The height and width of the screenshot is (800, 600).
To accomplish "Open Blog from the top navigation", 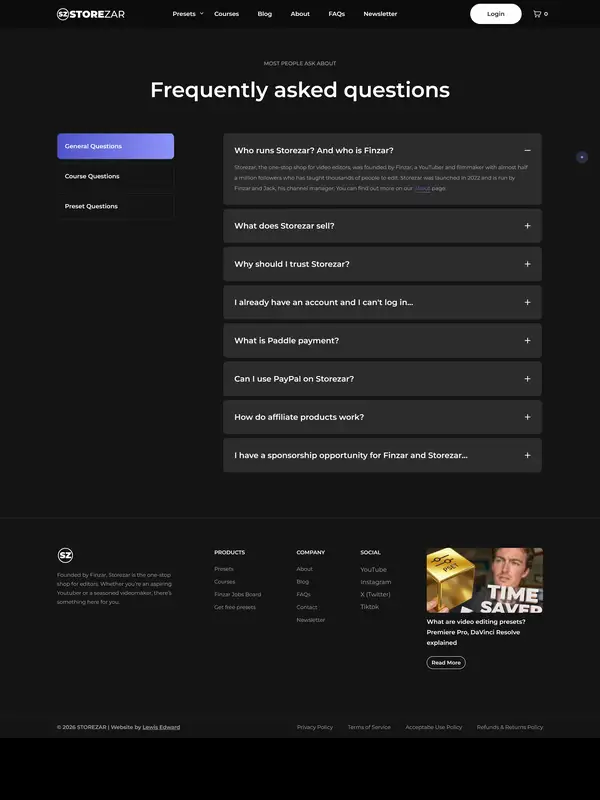I will tap(265, 14).
